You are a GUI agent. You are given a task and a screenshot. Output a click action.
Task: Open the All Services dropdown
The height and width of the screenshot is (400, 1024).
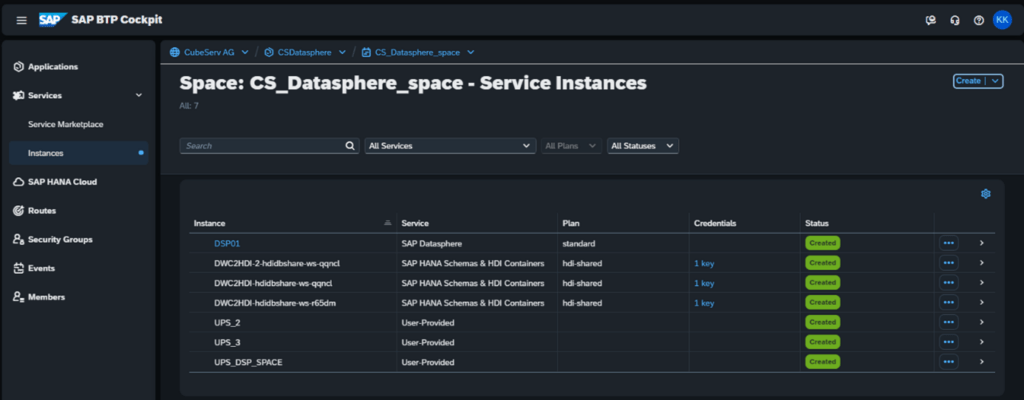tap(450, 146)
